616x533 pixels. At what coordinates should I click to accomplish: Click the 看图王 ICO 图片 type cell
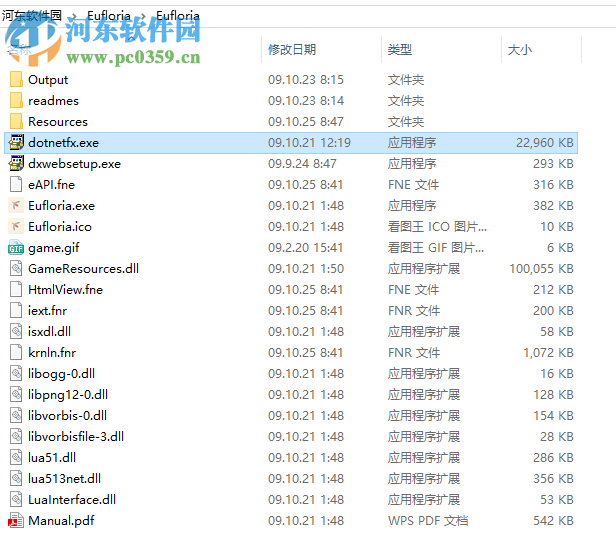coord(437,227)
